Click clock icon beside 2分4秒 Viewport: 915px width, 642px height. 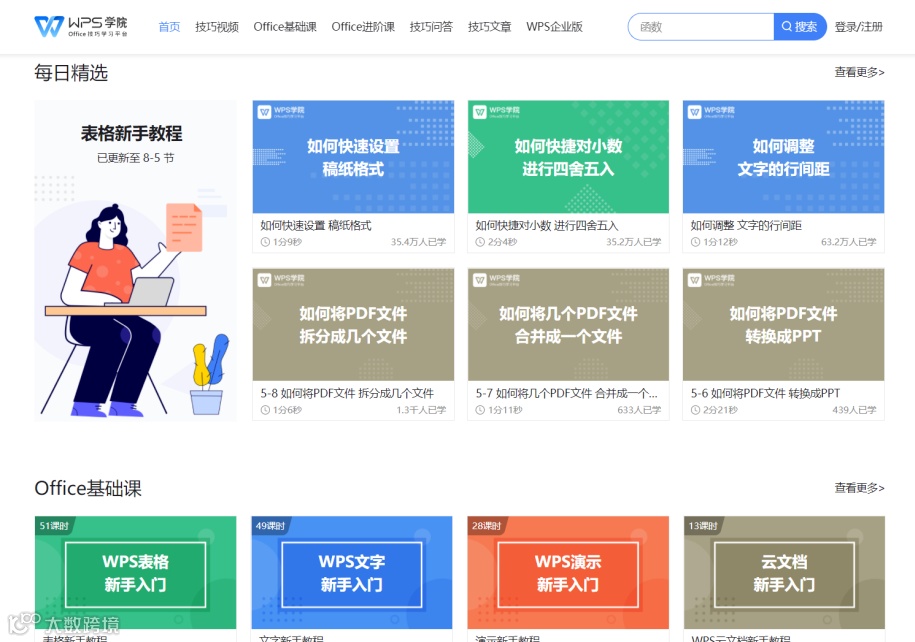[x=480, y=242]
